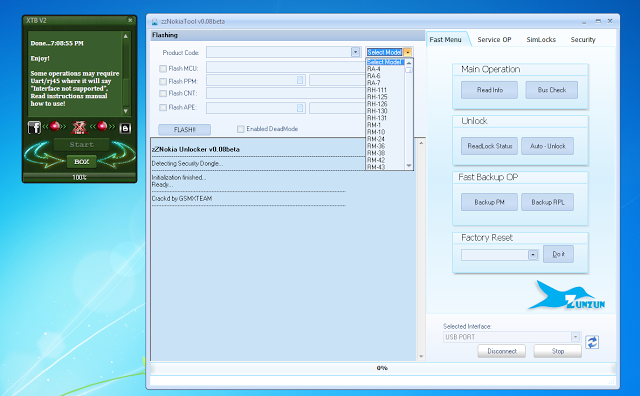The height and width of the screenshot is (396, 640).
Task: Click up arrow of XTB V2 log scrollbar
Action: [x=126, y=36]
